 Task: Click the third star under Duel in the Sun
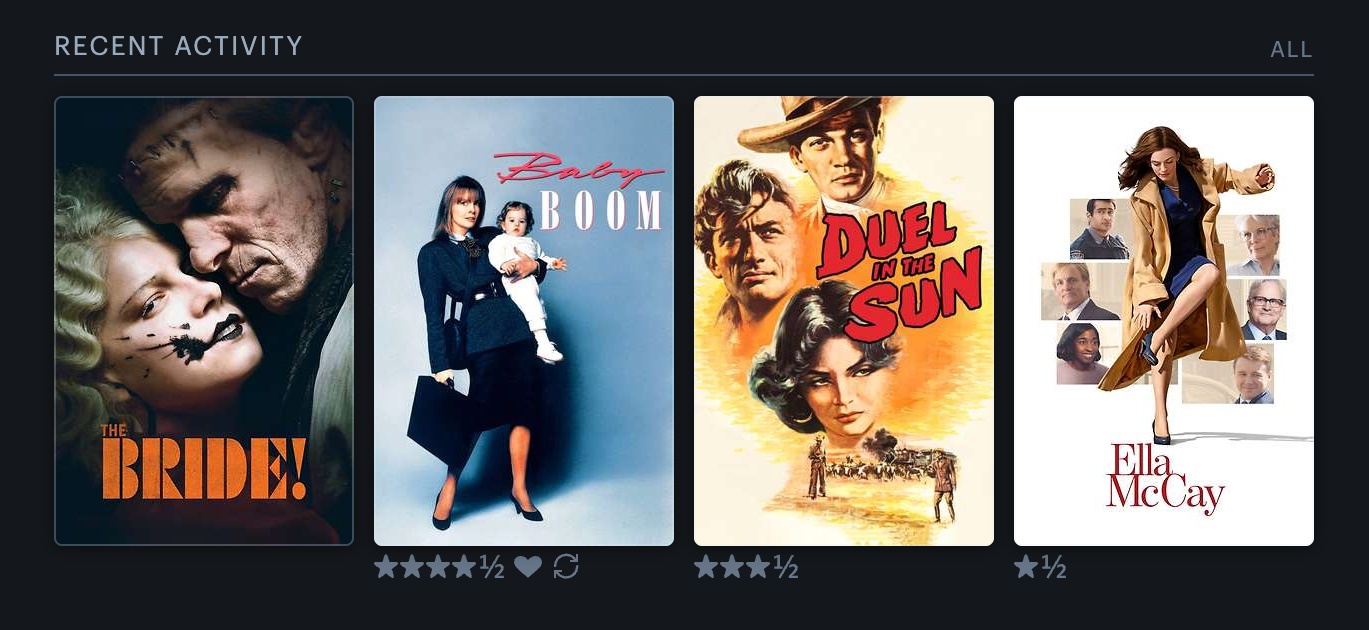758,568
